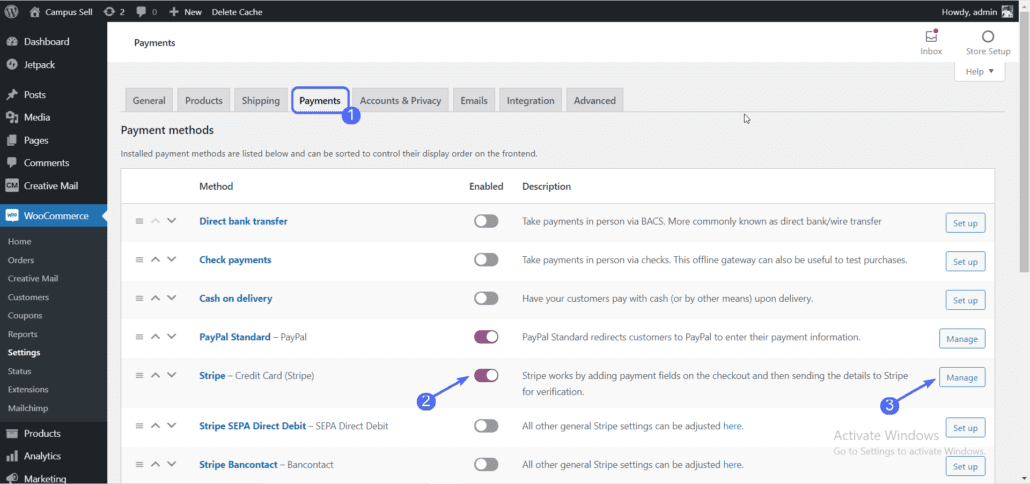Open the Accounts & Privacy tab
The height and width of the screenshot is (484, 1030).
[400, 100]
